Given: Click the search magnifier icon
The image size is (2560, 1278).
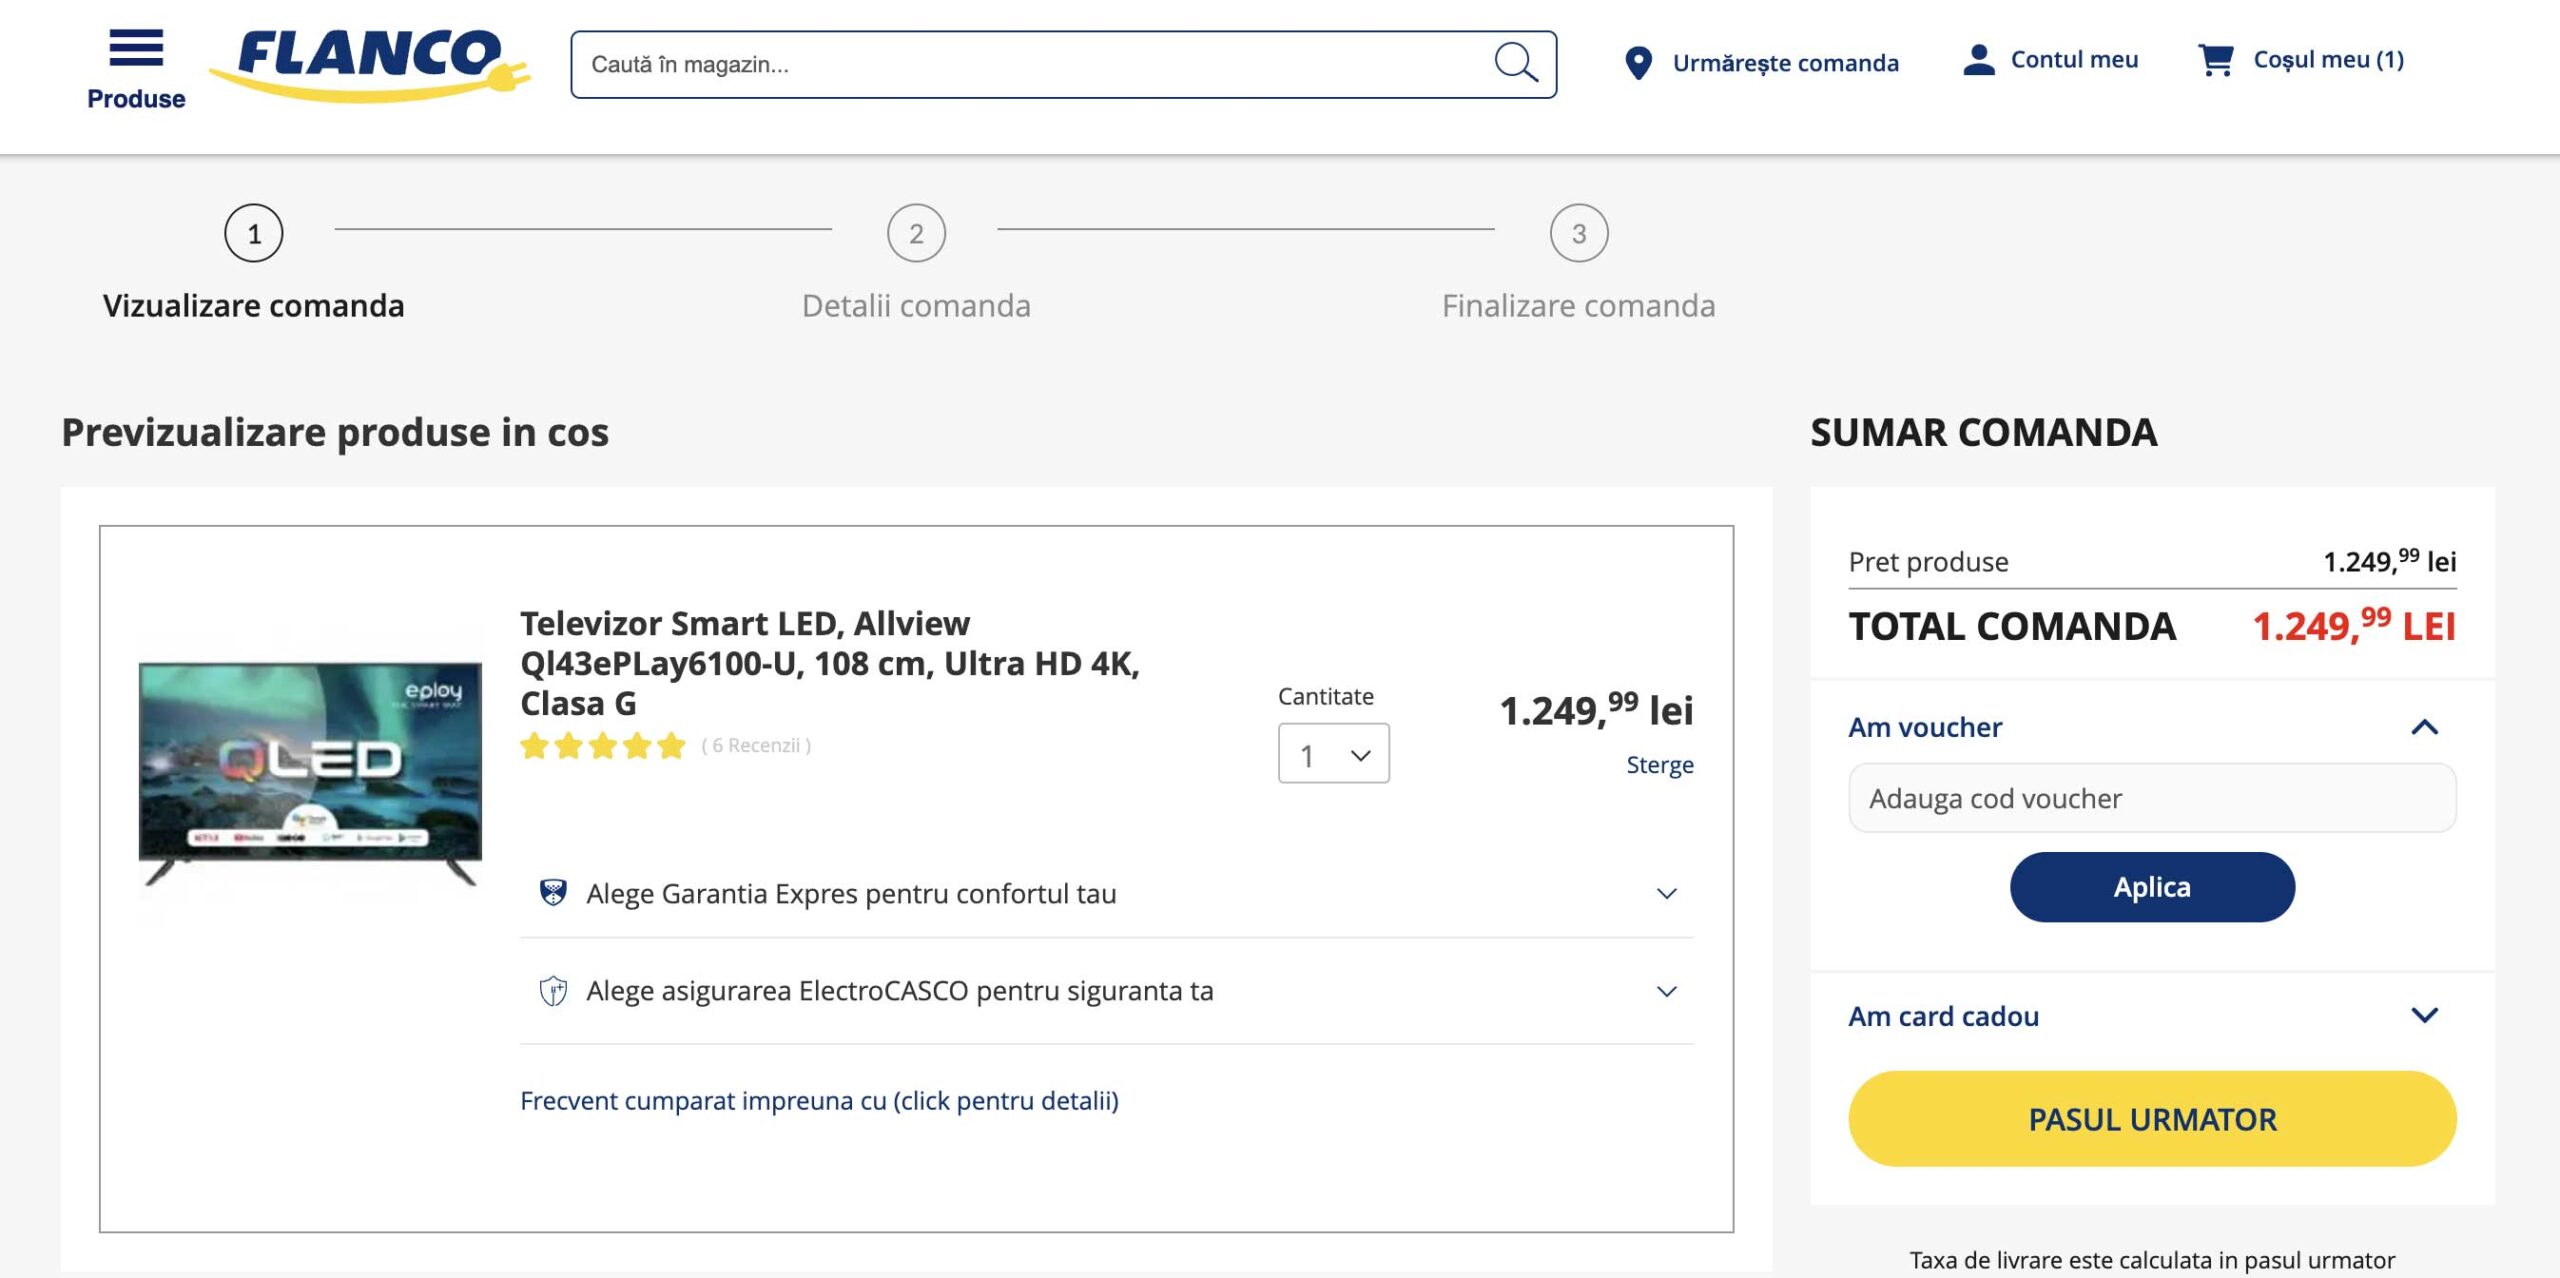Looking at the screenshot, I should point(1515,63).
